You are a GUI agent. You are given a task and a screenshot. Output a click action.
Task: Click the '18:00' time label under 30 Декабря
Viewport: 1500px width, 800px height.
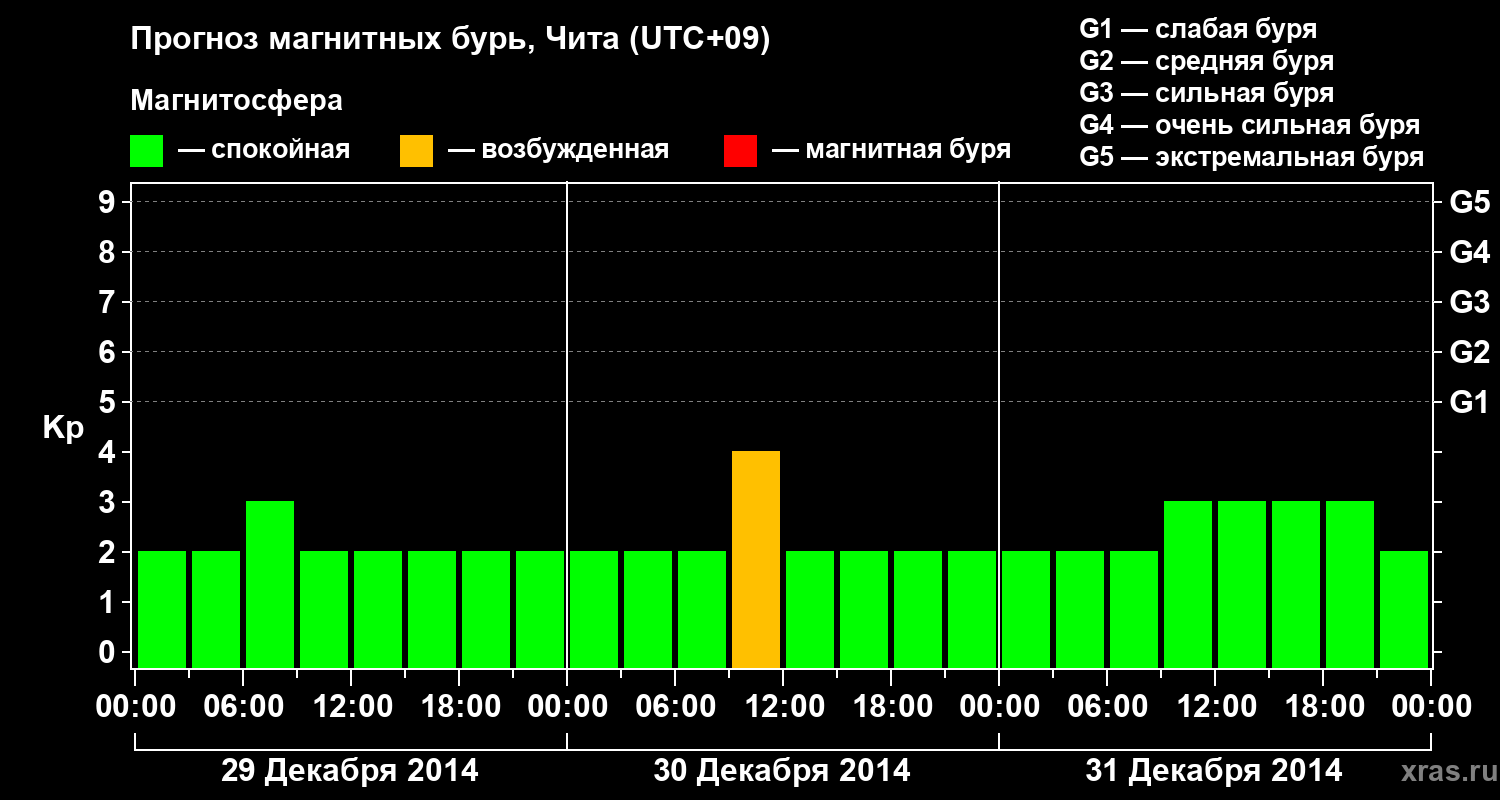coord(891,706)
